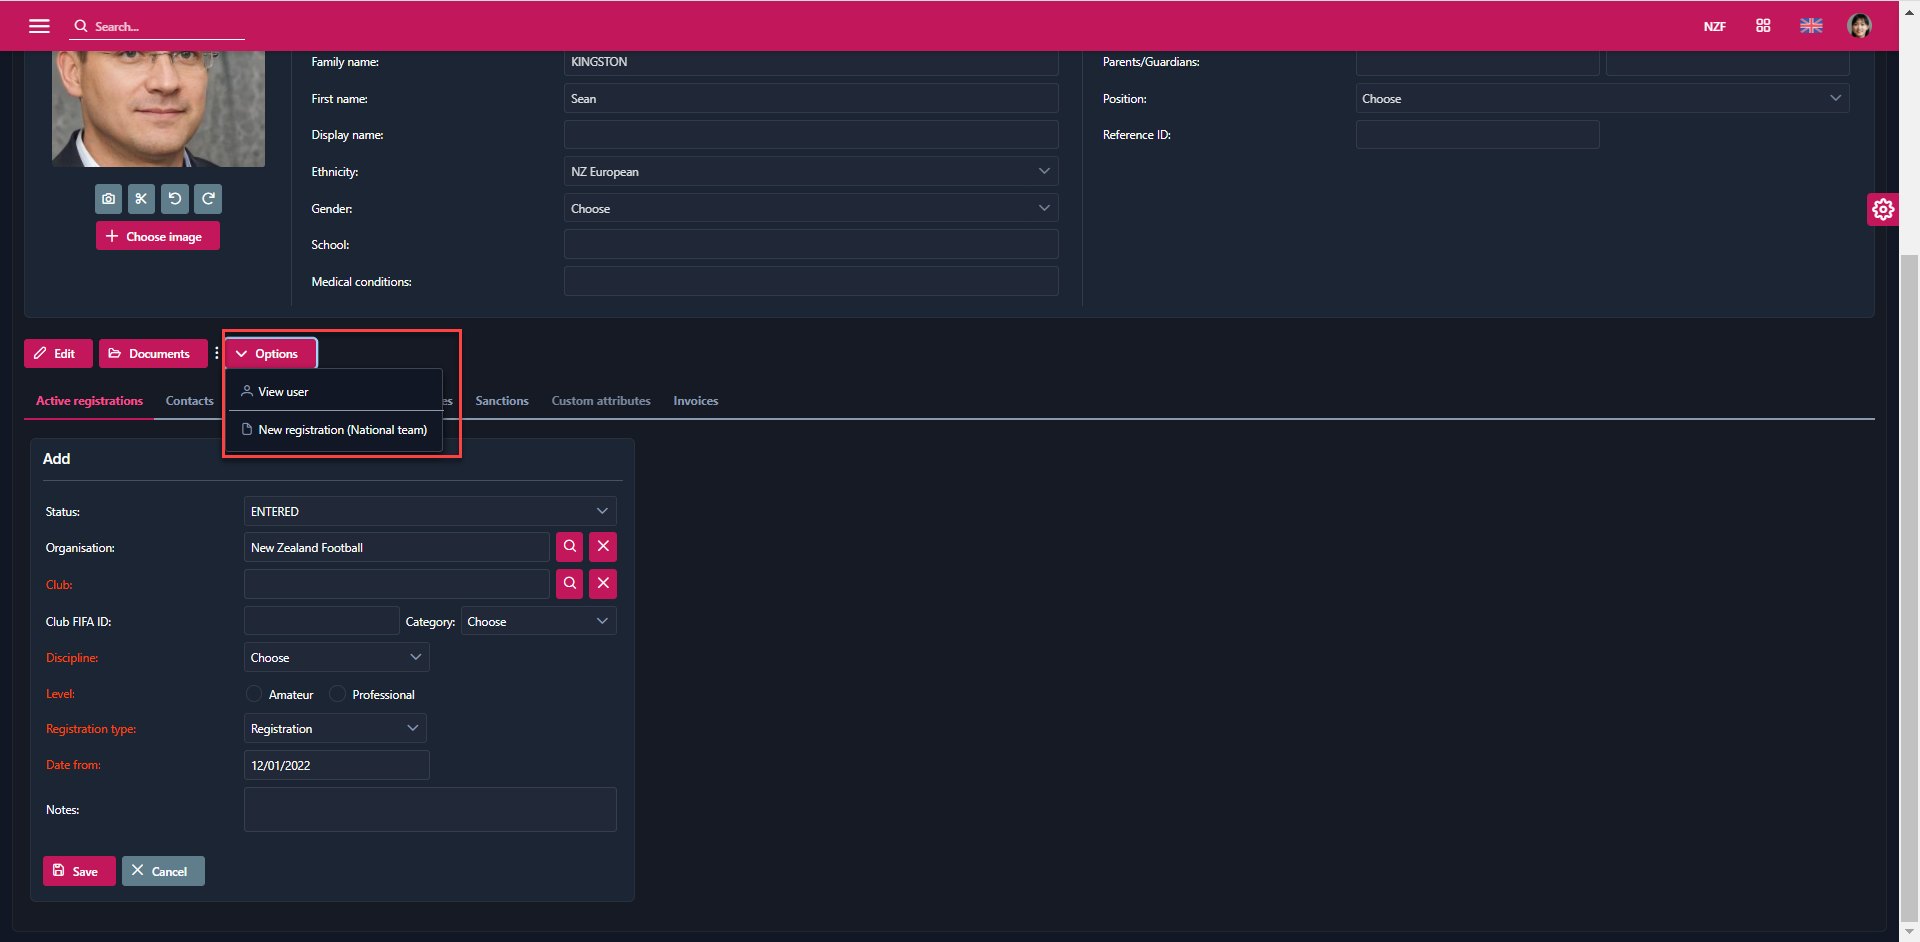The width and height of the screenshot is (1920, 942).
Task: Switch to the Sanctions tab
Action: click(502, 401)
